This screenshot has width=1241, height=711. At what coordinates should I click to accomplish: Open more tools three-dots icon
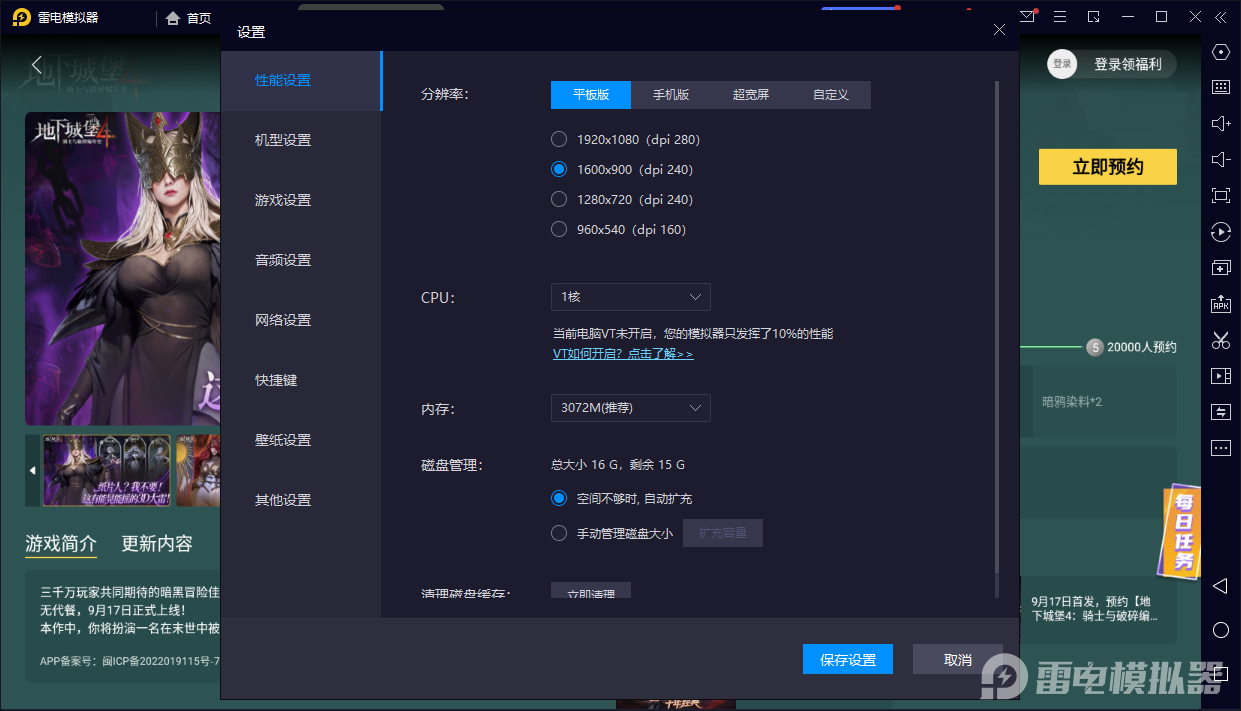click(x=1220, y=448)
